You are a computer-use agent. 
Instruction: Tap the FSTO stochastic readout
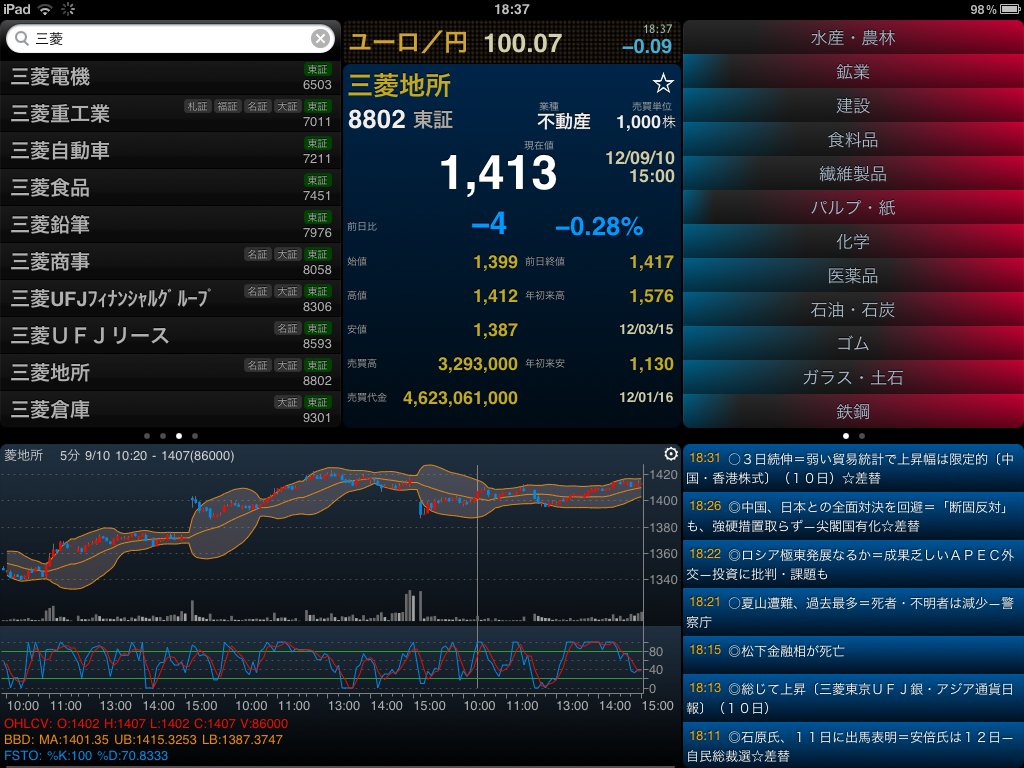pos(86,756)
